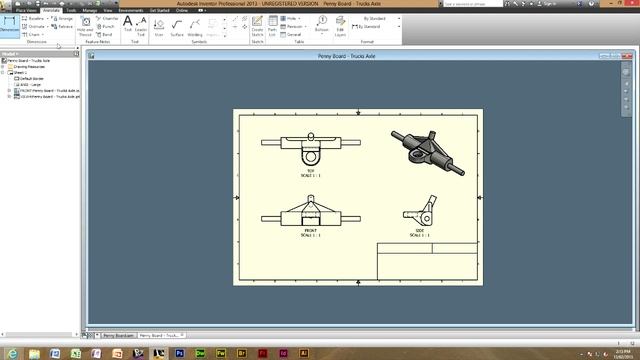The image size is (640, 360).
Task: Insert a User symbol
Action: (x=159, y=27)
